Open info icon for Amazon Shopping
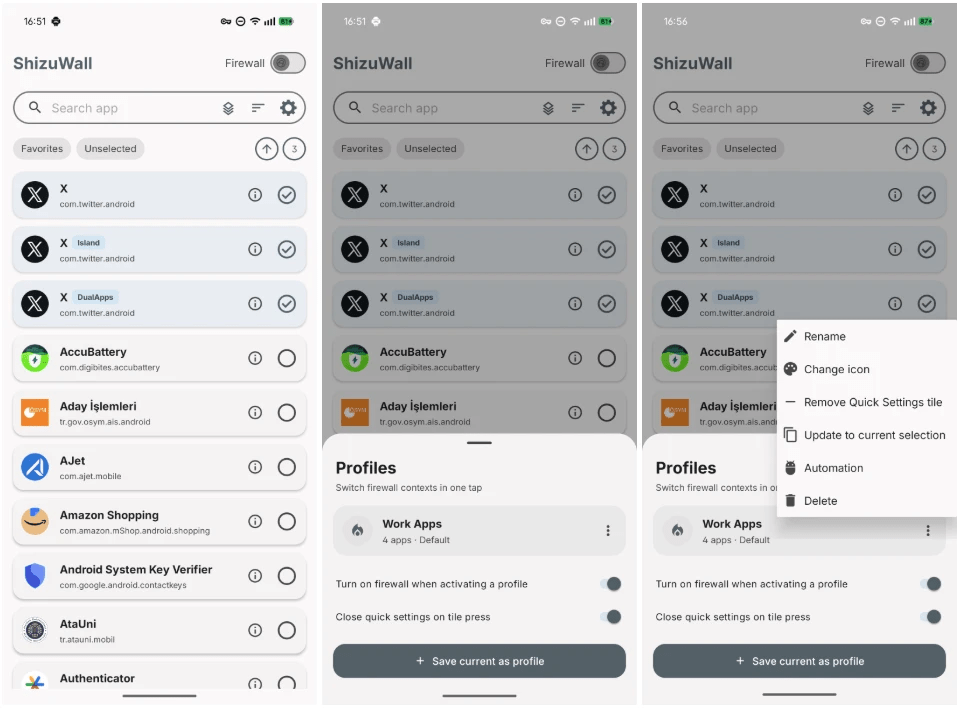 255,521
